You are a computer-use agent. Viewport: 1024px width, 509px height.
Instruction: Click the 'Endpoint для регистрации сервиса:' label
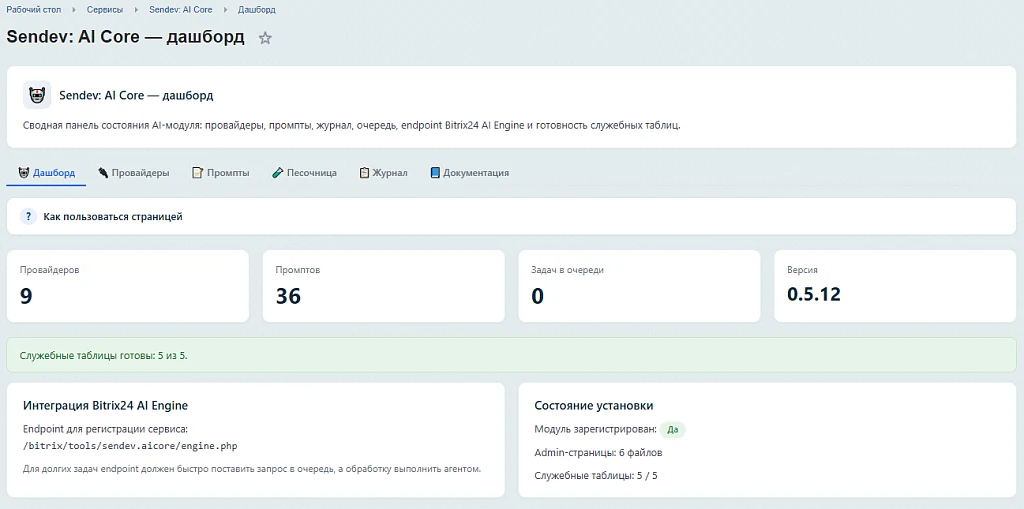point(105,429)
